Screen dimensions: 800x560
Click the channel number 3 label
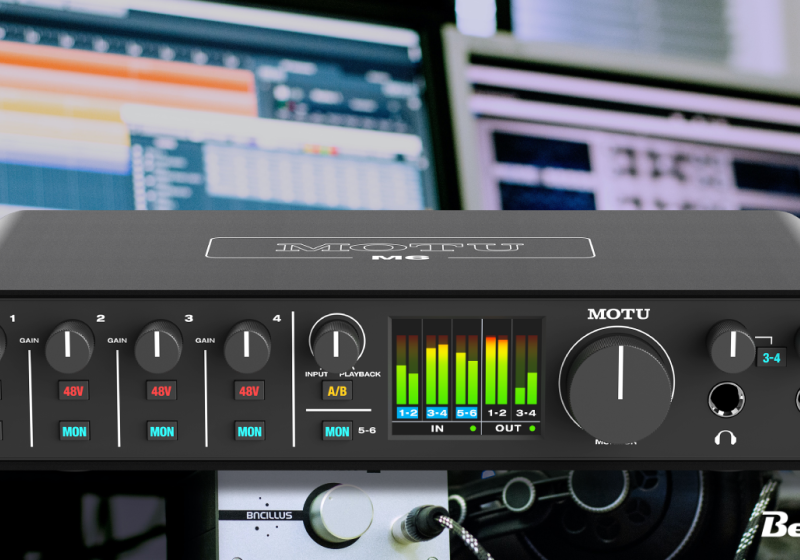189,318
